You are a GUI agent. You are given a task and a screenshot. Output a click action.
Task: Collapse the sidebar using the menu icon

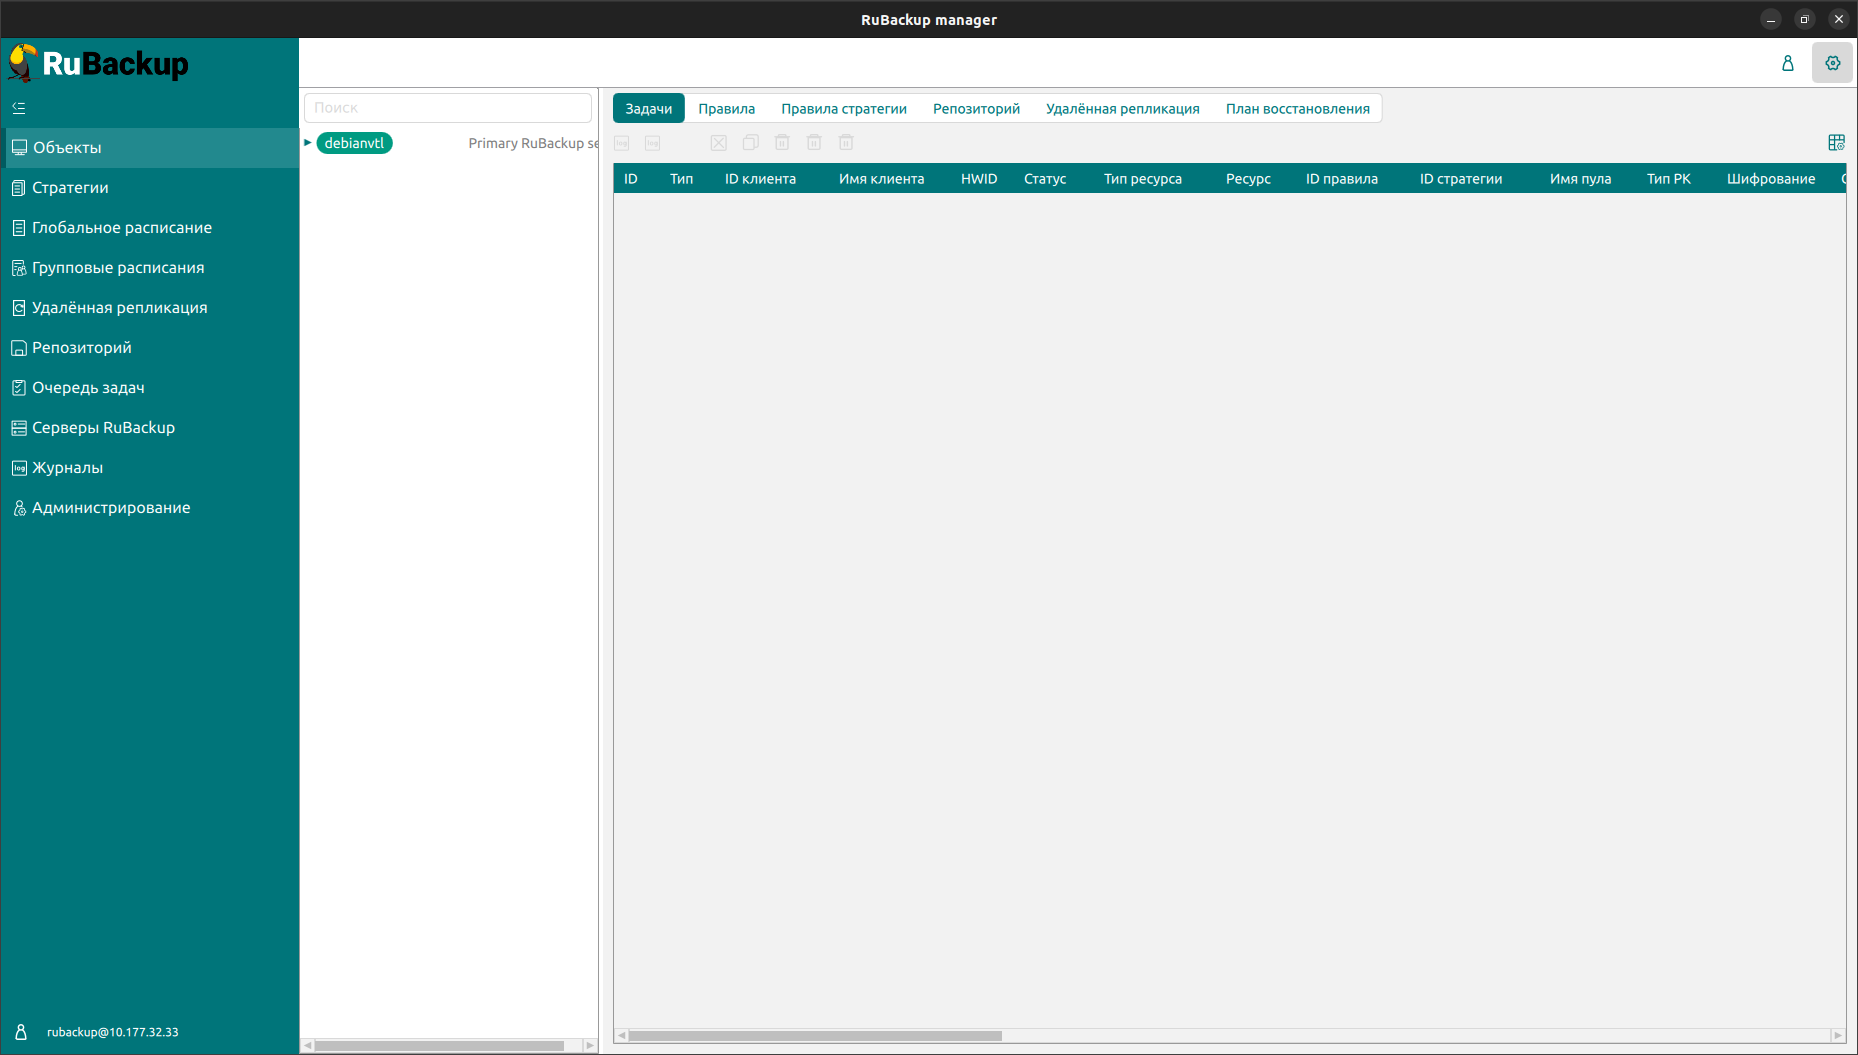pos(19,108)
